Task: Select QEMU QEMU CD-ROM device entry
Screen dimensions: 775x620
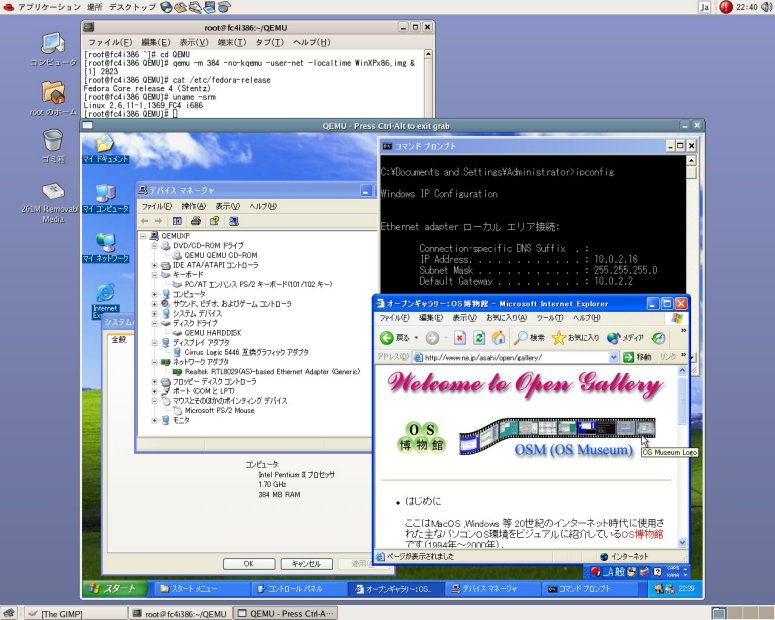Action: click(x=220, y=255)
